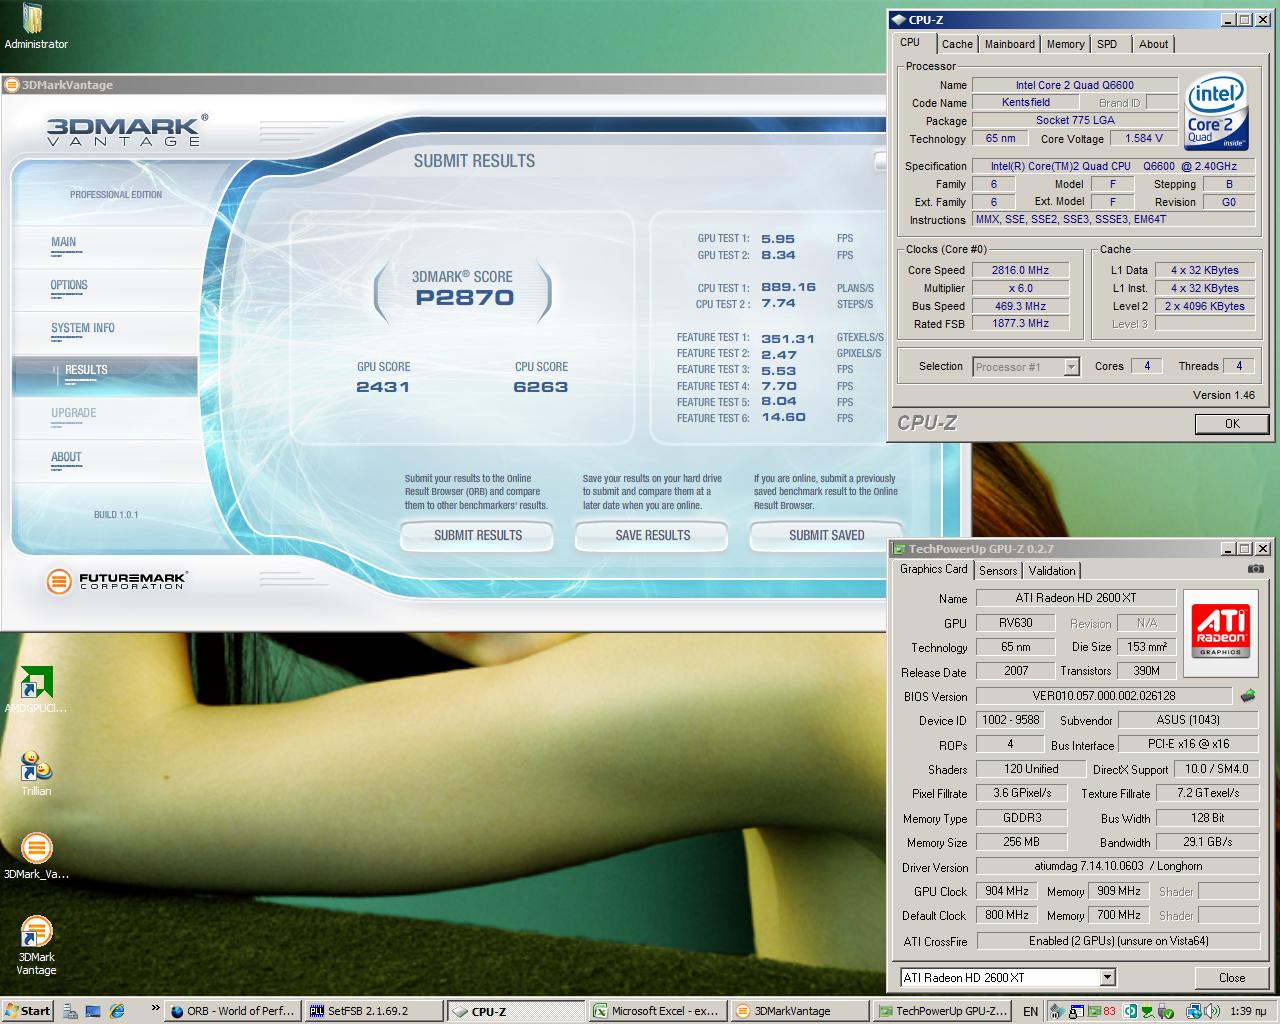Open the Administrator folder on the desktop

click(x=36, y=26)
